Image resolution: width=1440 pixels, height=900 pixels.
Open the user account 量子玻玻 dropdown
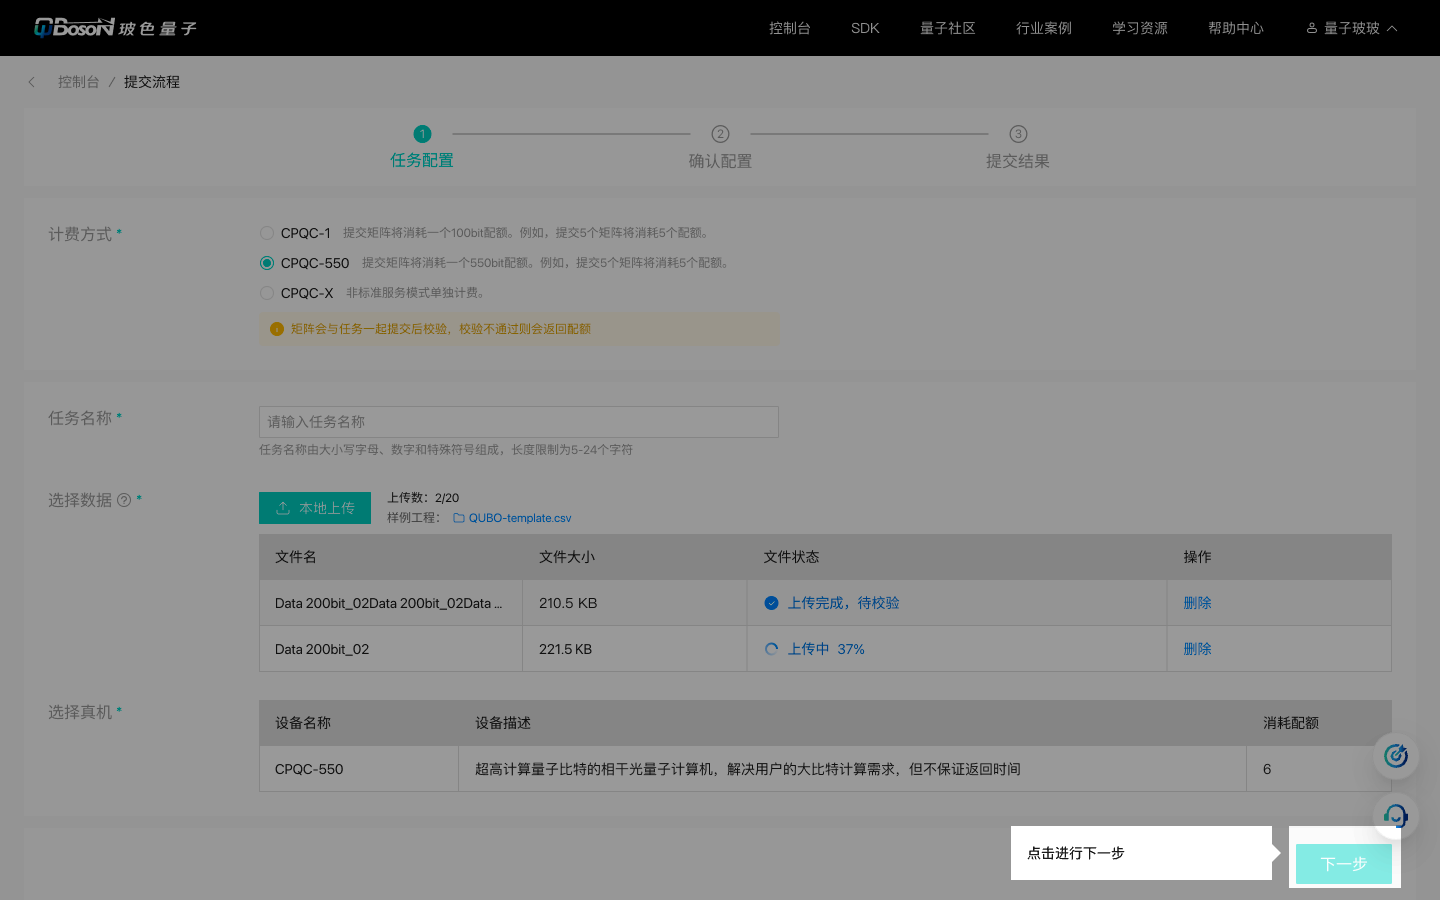1351,28
